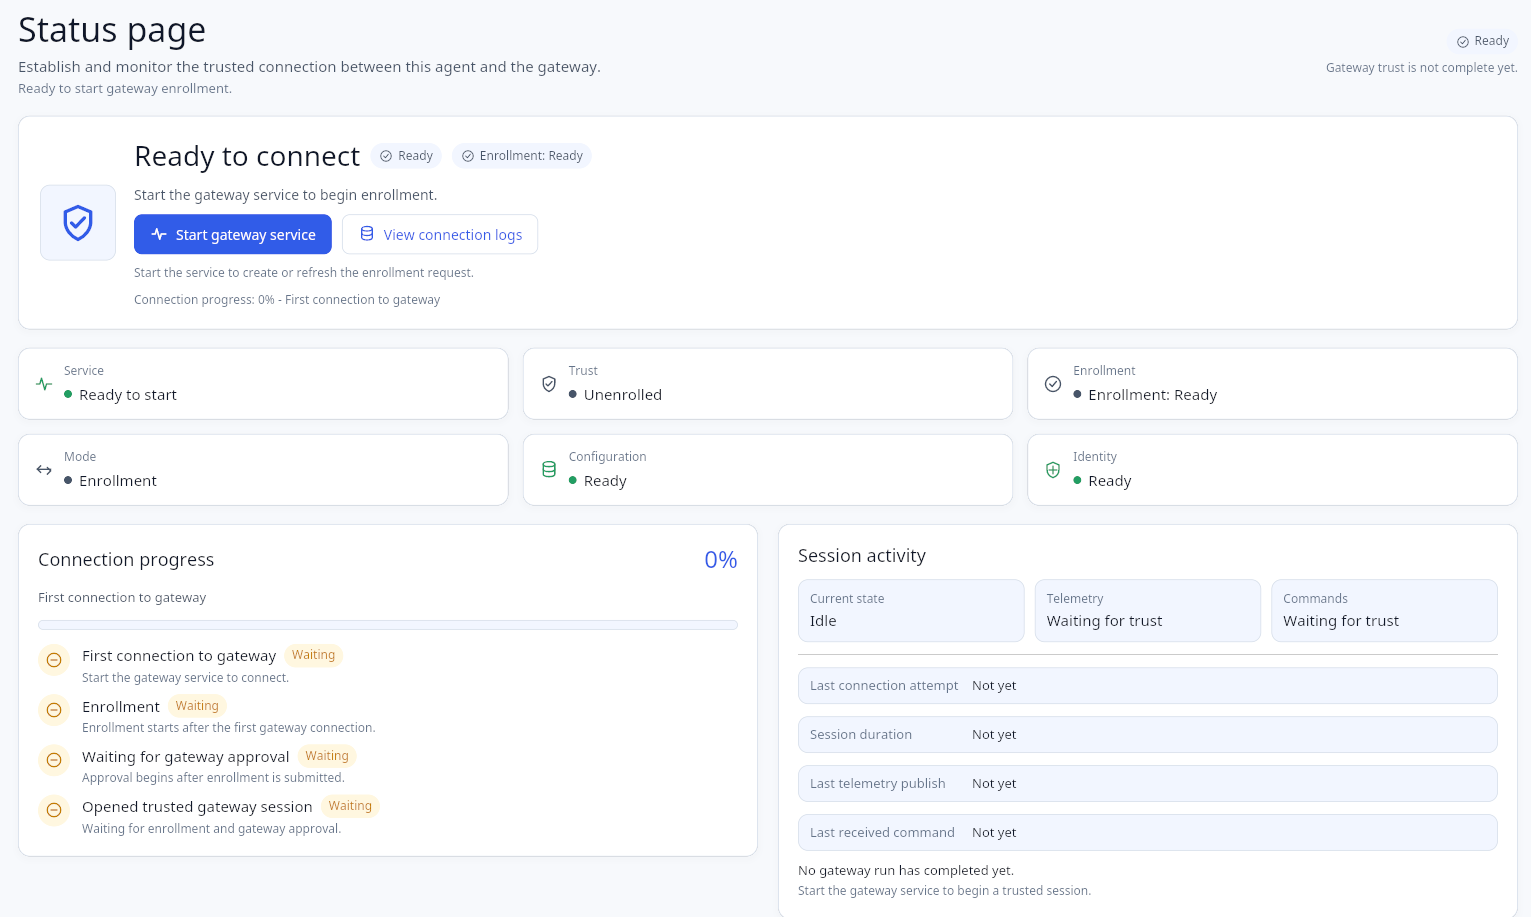
Task: Click the First connection to gateway waiting icon
Action: point(54,660)
